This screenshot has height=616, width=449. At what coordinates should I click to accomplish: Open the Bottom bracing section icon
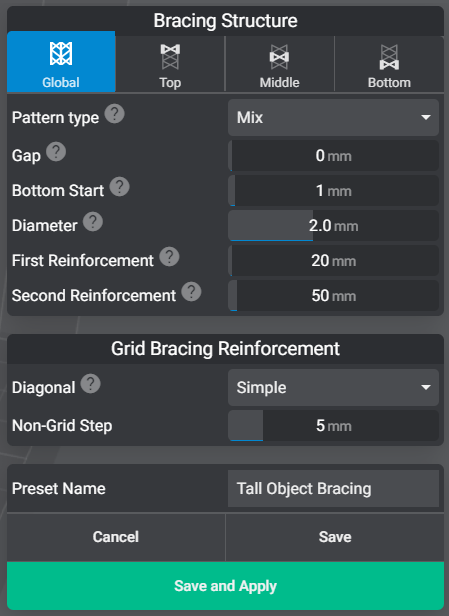tap(389, 57)
